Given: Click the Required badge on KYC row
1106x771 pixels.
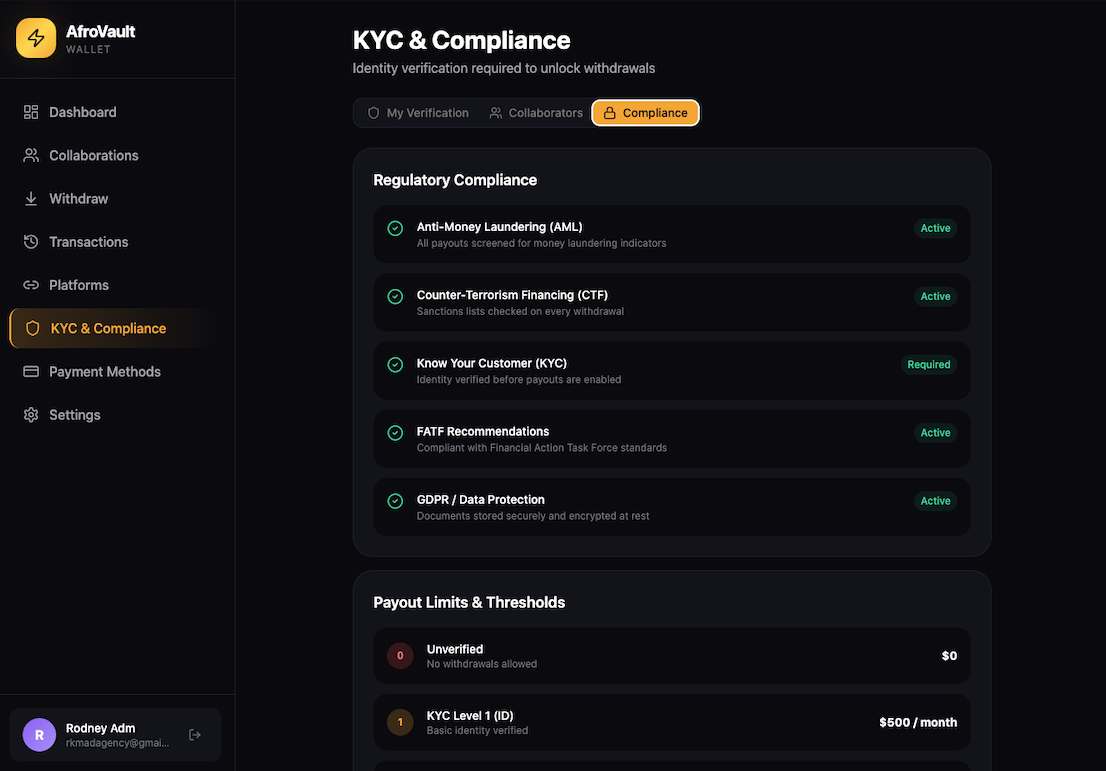Looking at the screenshot, I should (928, 365).
